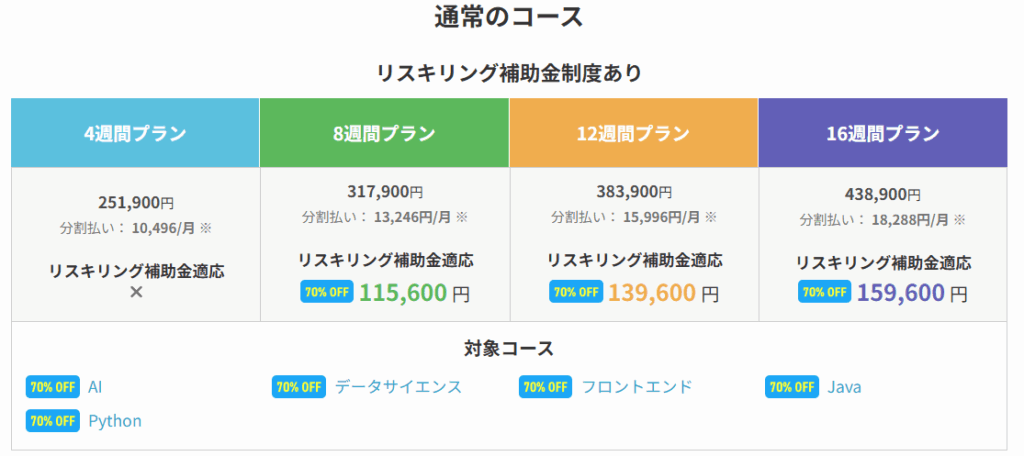Click the 70% OFF badge beside AI
This screenshot has height=456, width=1024.
[53, 387]
